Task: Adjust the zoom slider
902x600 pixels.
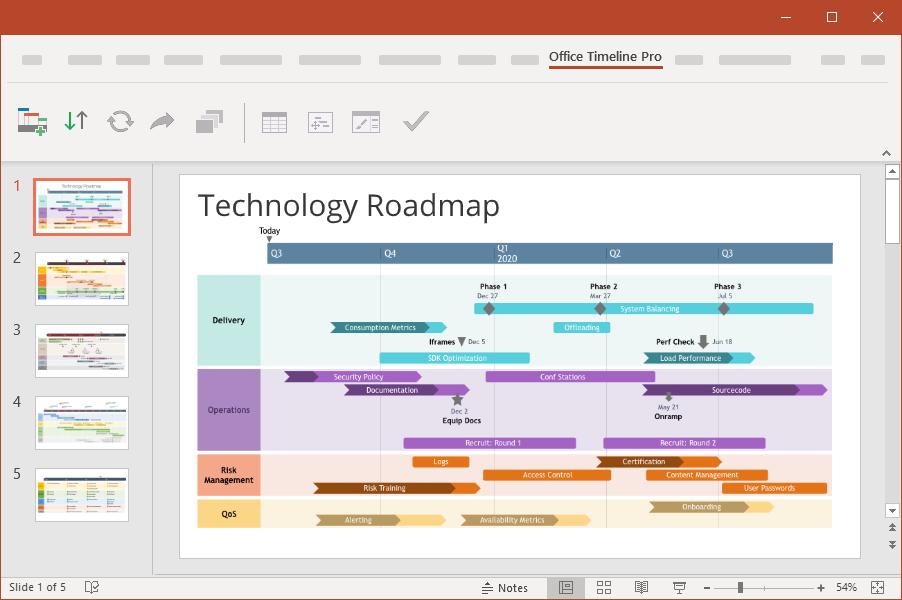Action: coord(740,587)
